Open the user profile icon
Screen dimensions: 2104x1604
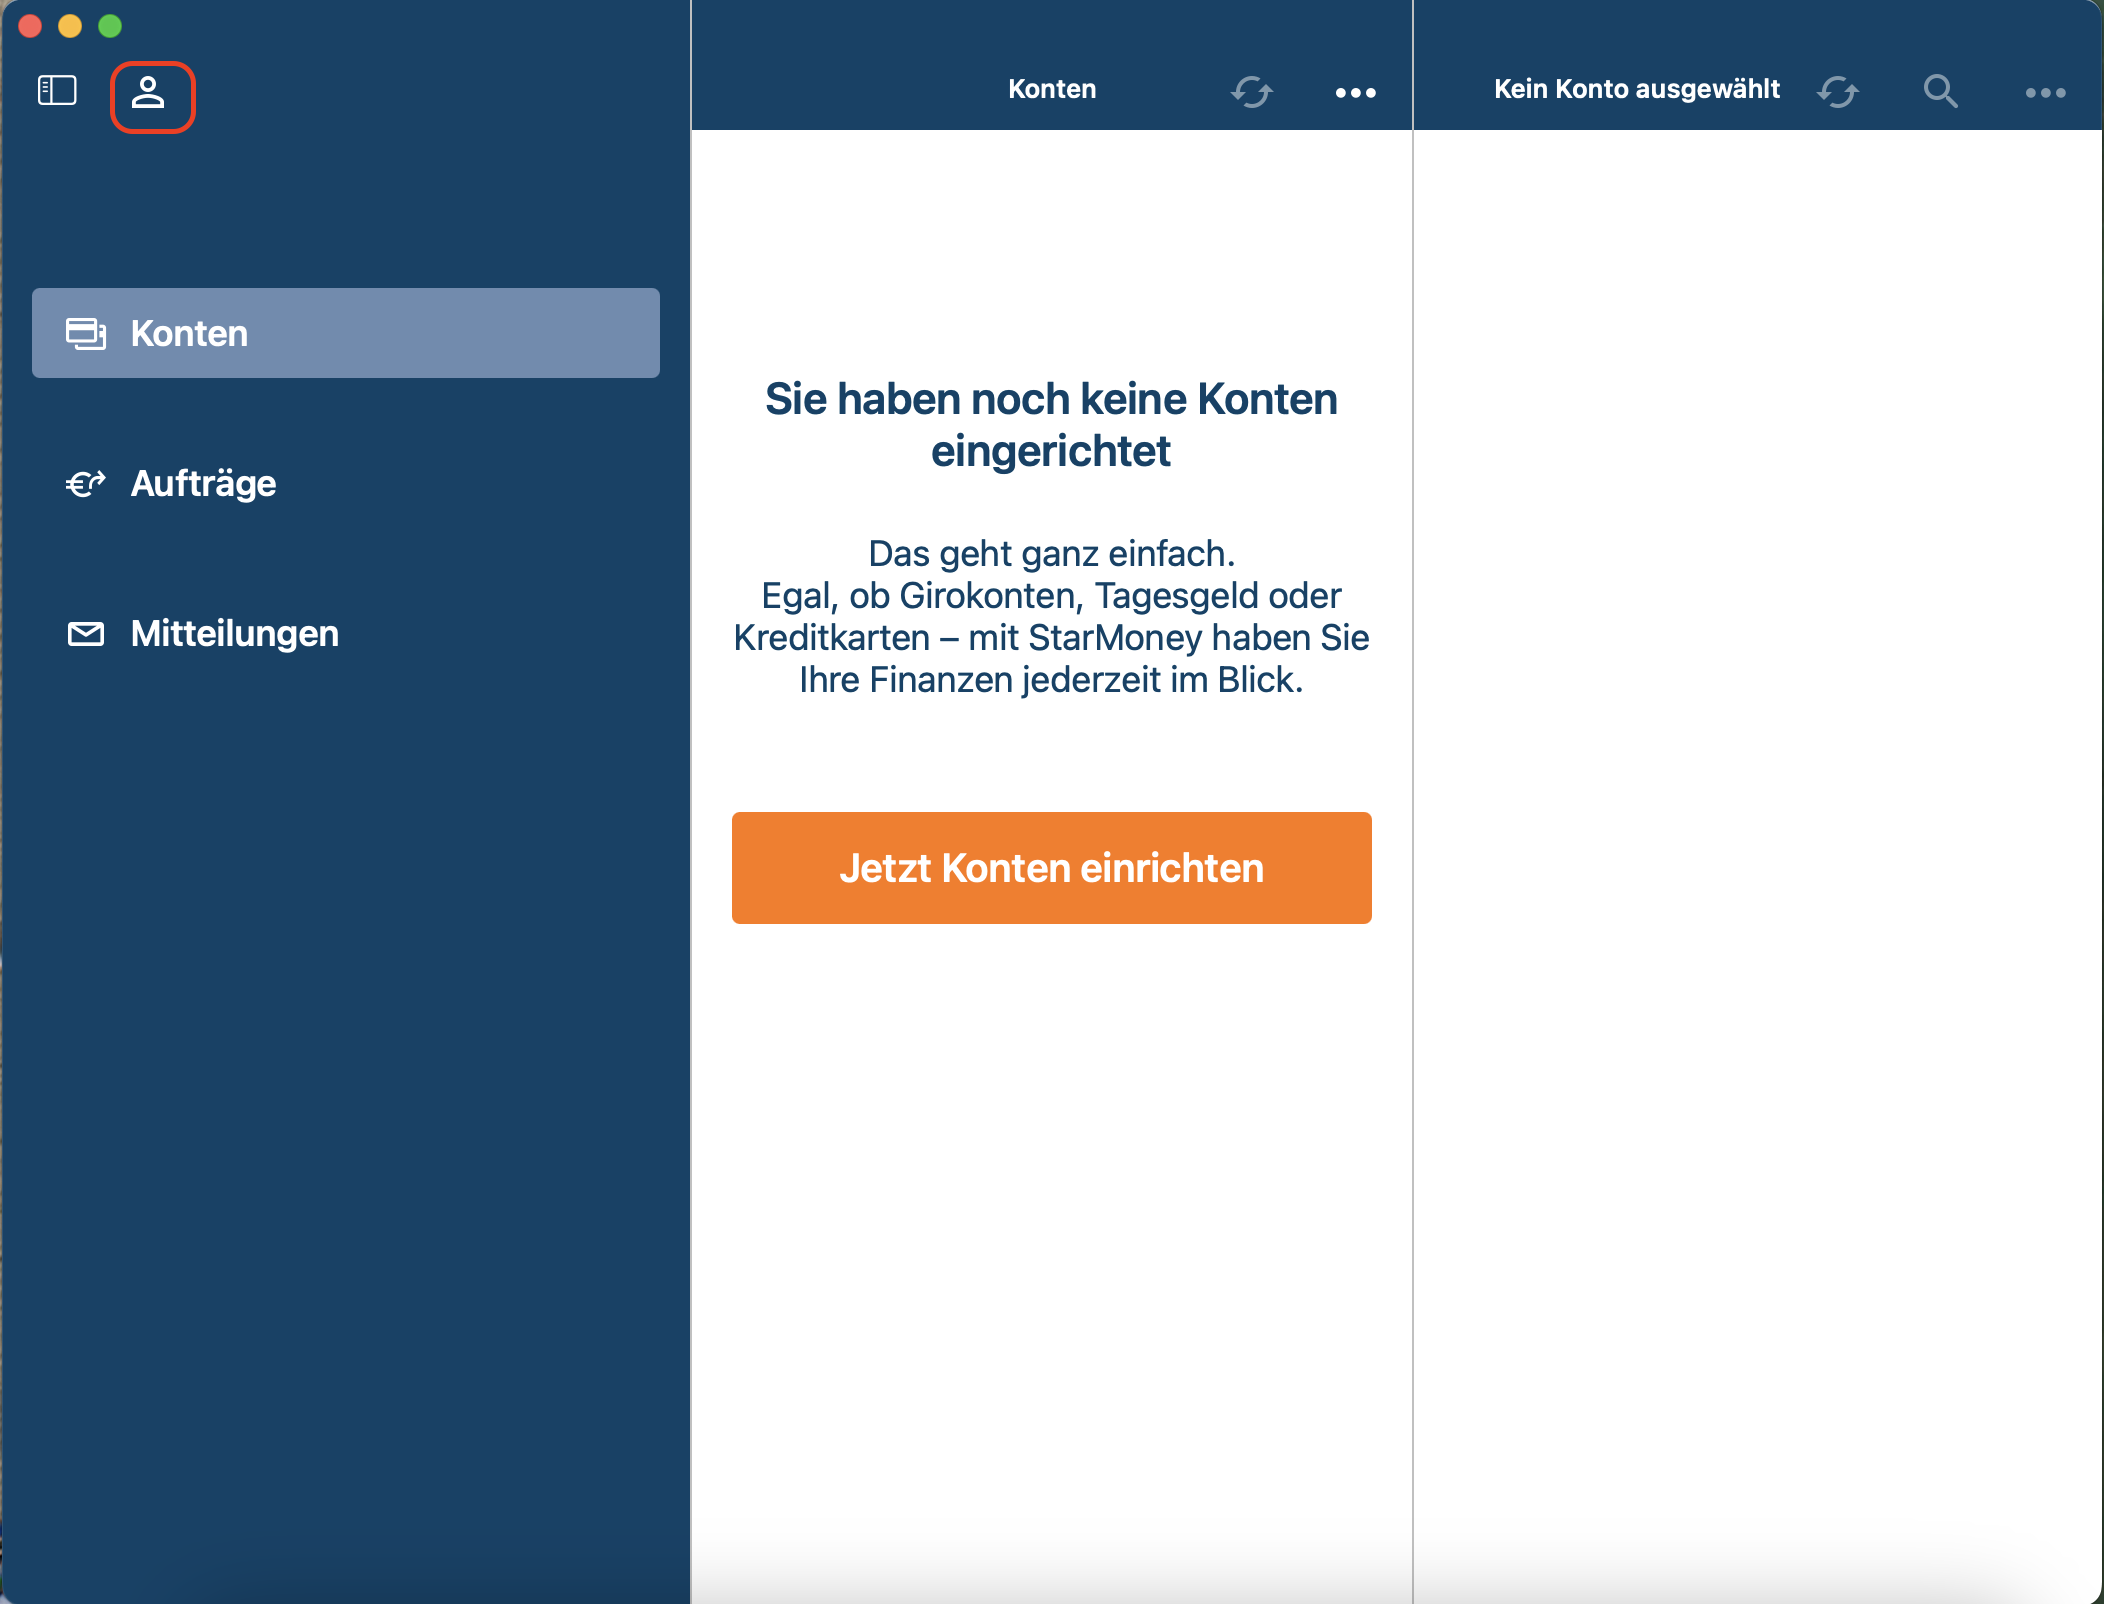pos(149,94)
